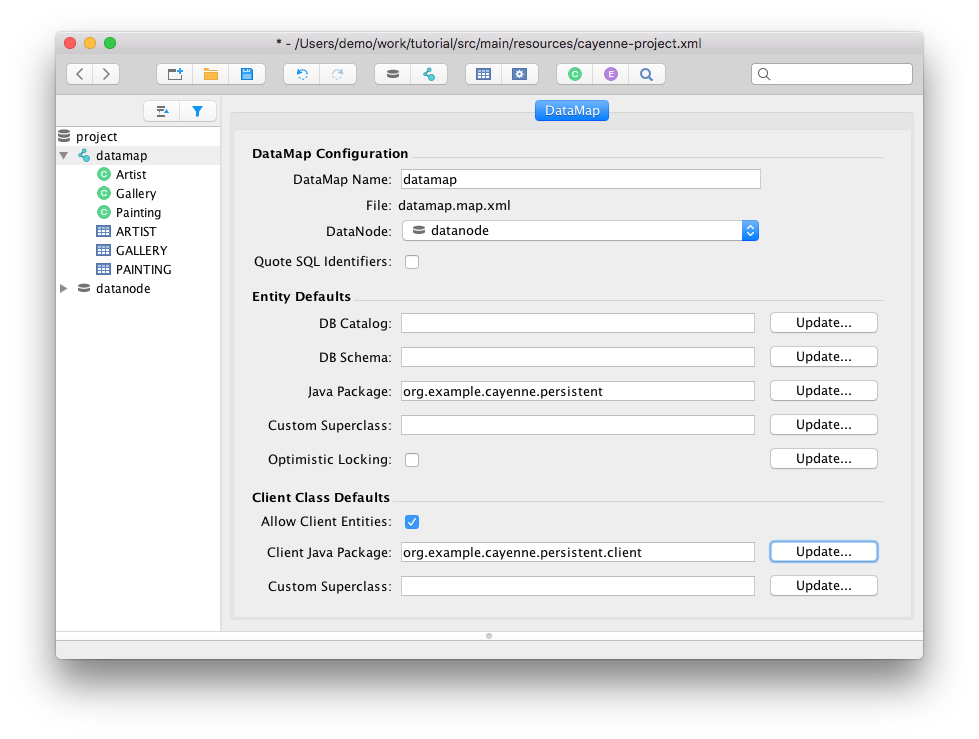Screen dimensions: 979x739
Task: Click the filter funnel icon in sidebar
Action: 198,111
